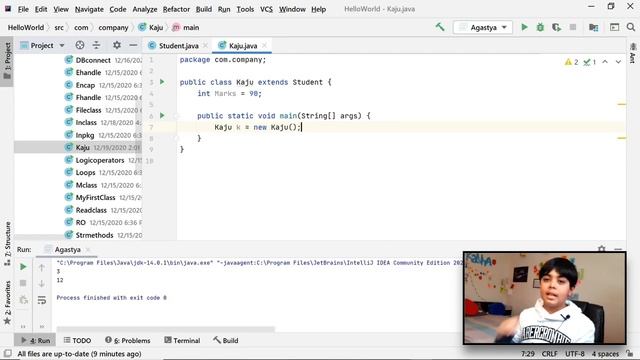Click the 7:29 cursor position indicator

point(528,354)
